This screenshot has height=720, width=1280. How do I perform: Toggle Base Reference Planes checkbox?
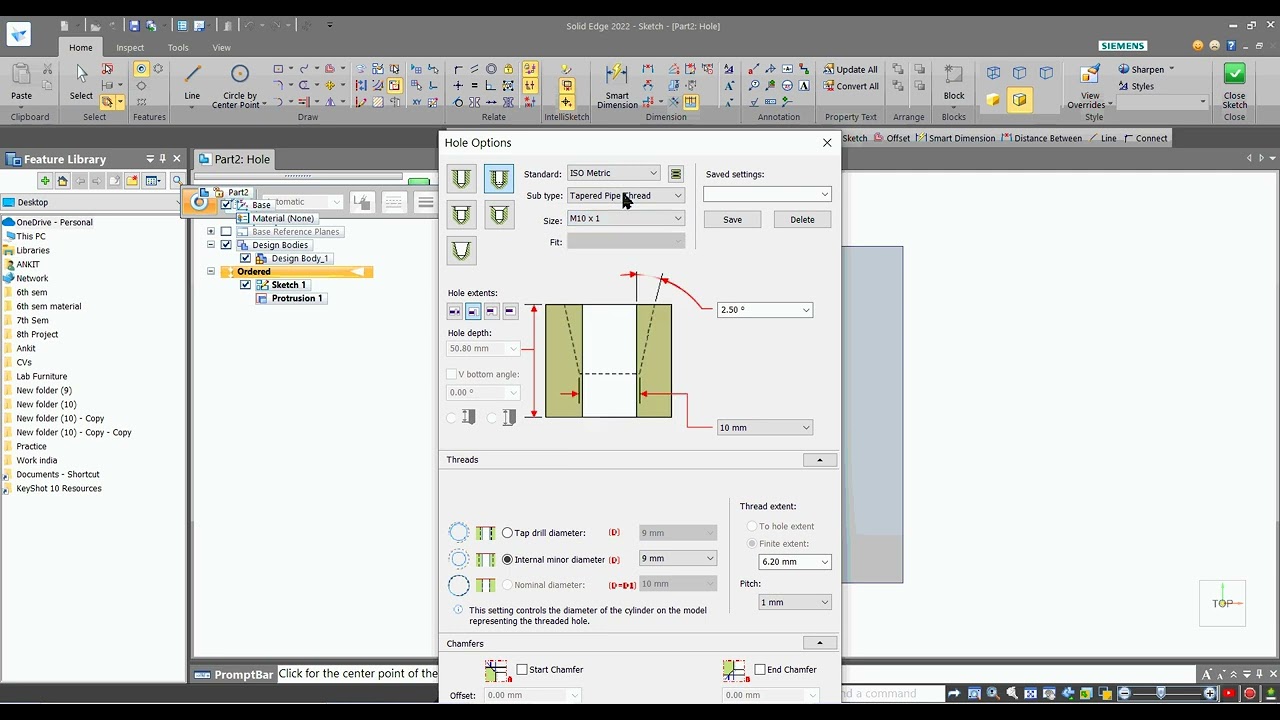pyautogui.click(x=226, y=231)
